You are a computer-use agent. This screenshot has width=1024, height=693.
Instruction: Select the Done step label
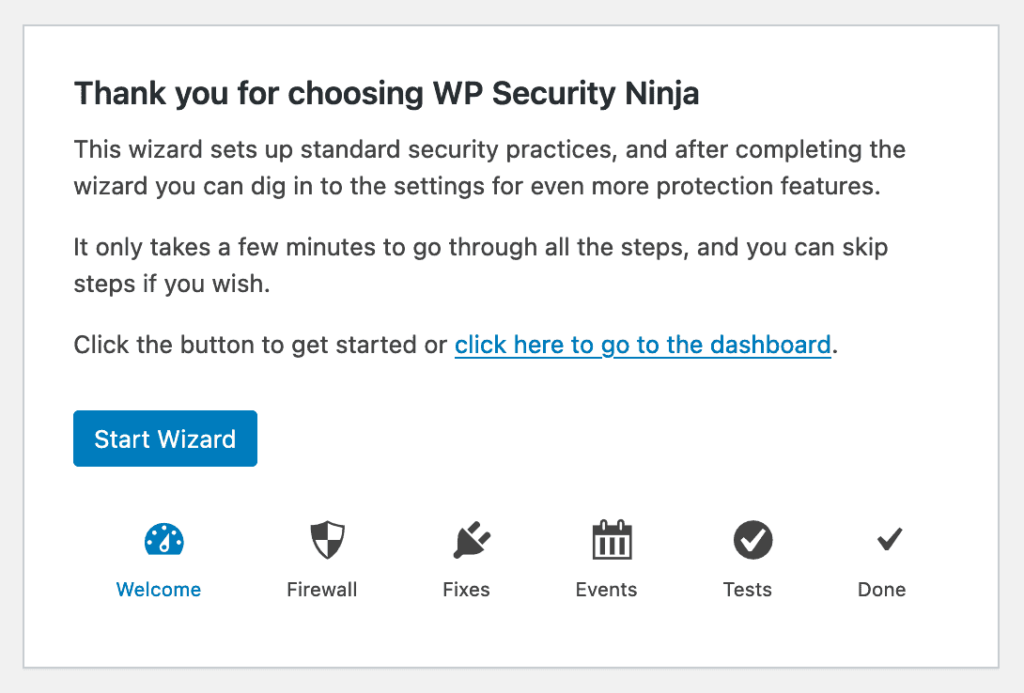882,589
